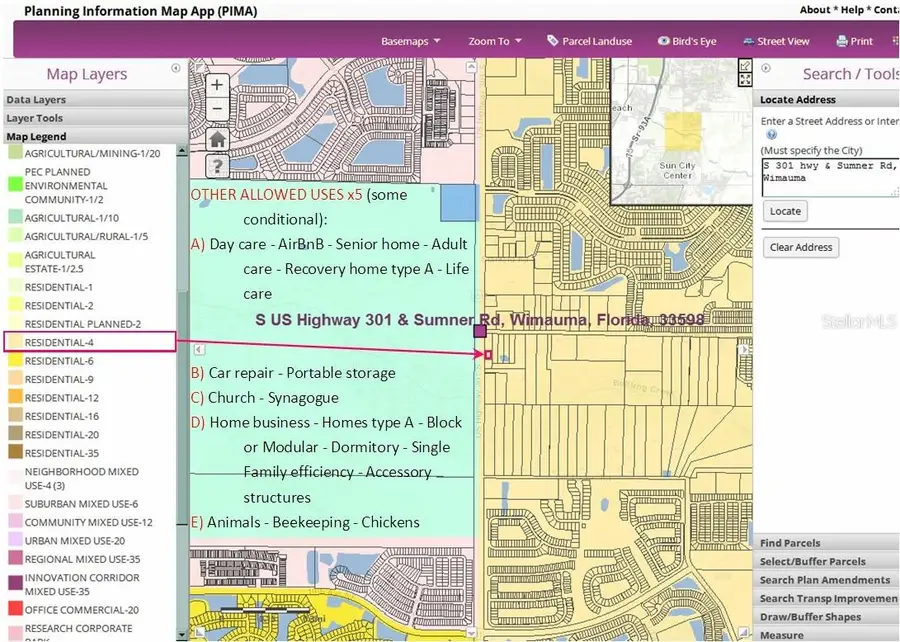
Task: Expand the Data Layers section
Action: [x=36, y=100]
